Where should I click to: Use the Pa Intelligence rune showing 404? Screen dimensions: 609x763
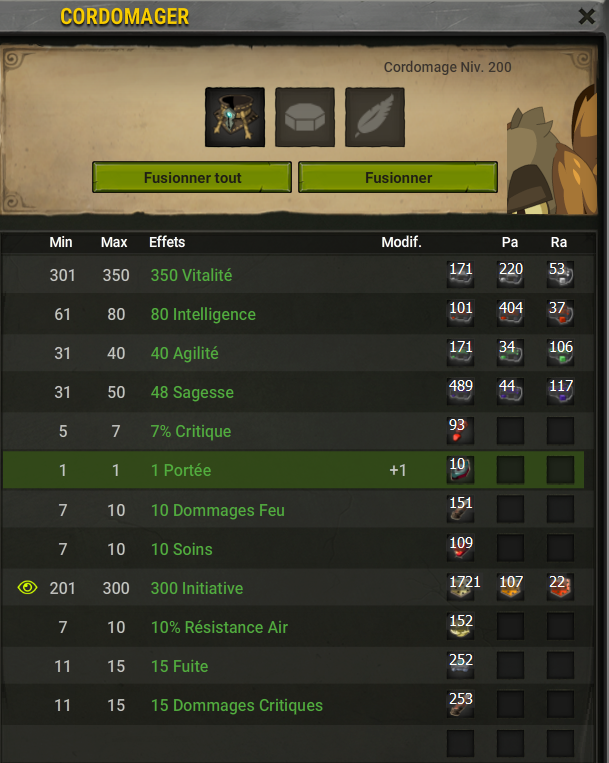coord(511,313)
